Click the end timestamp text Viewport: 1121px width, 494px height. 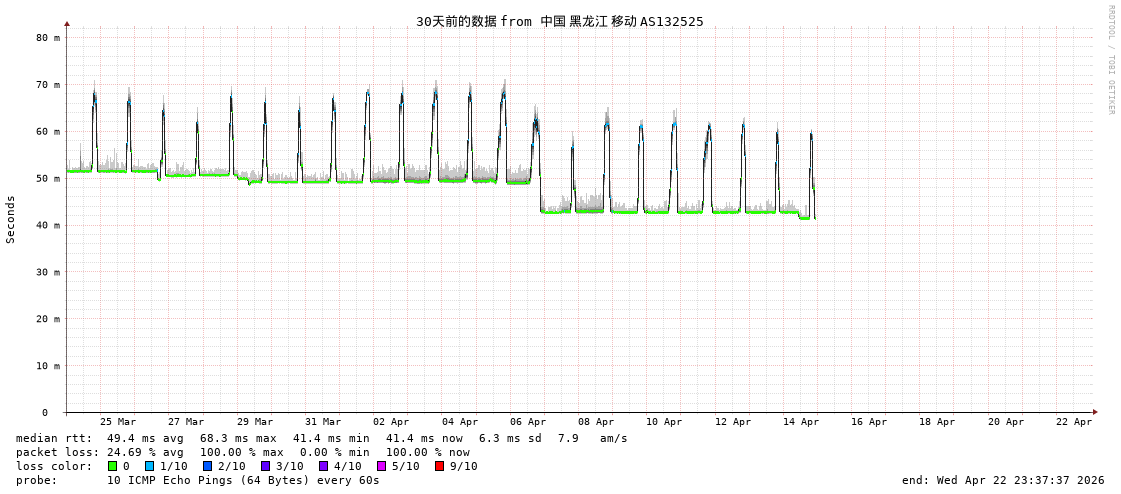[1003, 480]
